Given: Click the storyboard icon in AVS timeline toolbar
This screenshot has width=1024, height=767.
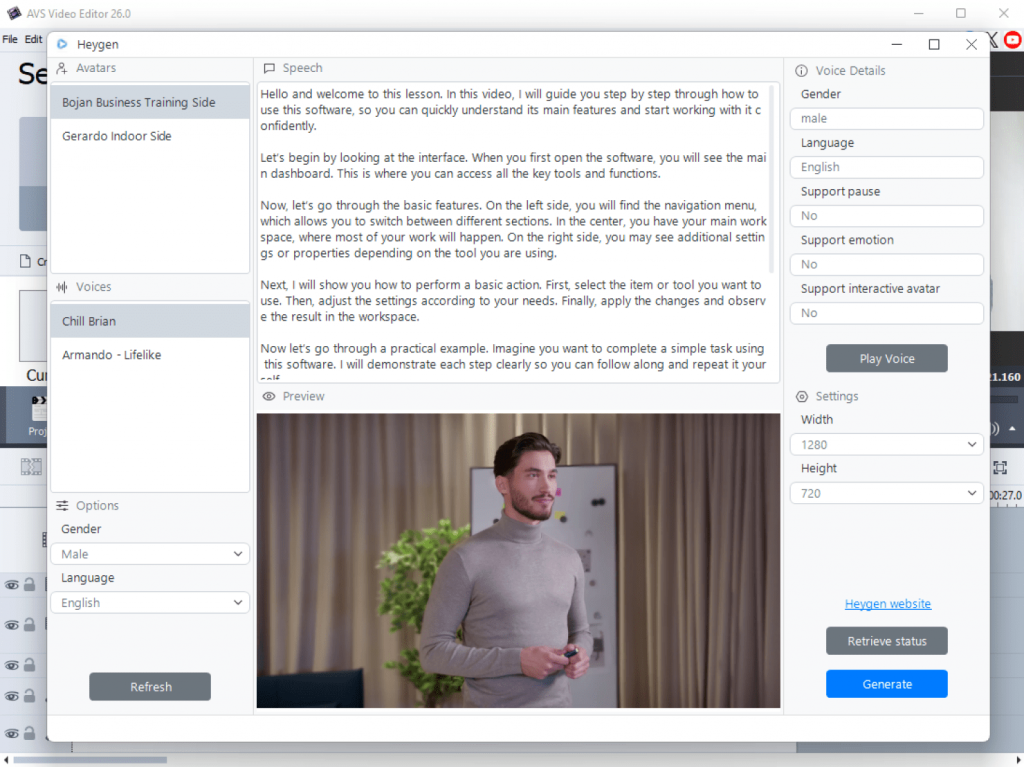Looking at the screenshot, I should (31, 466).
